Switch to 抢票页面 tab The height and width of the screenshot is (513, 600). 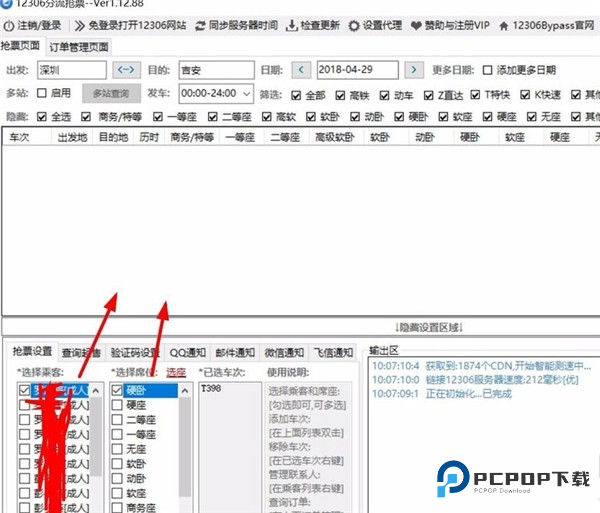tap(20, 46)
